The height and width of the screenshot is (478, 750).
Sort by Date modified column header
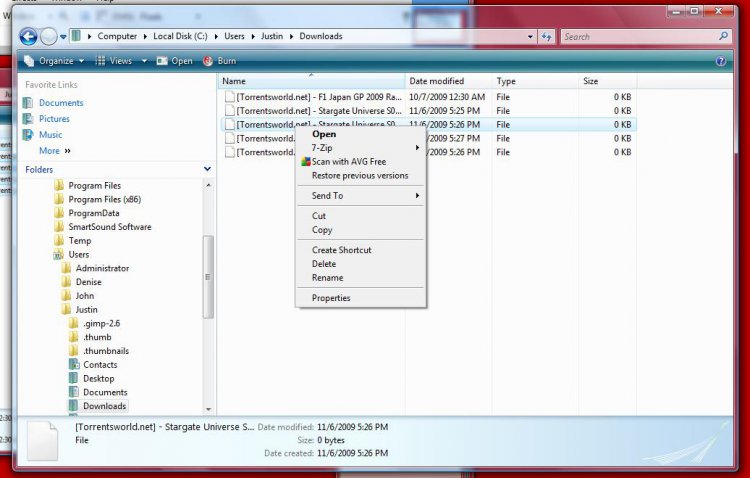[448, 81]
